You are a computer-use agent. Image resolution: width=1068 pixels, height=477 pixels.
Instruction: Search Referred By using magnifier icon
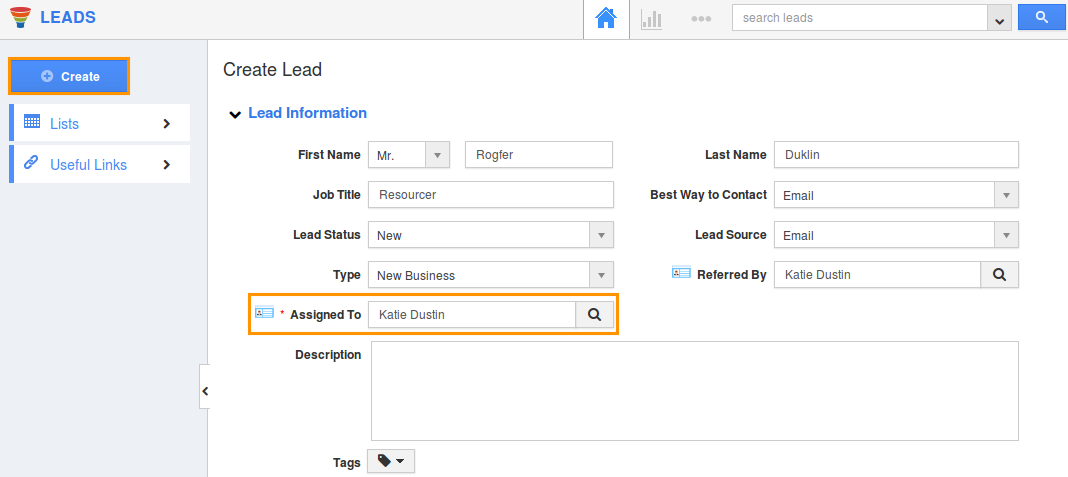[x=999, y=275]
